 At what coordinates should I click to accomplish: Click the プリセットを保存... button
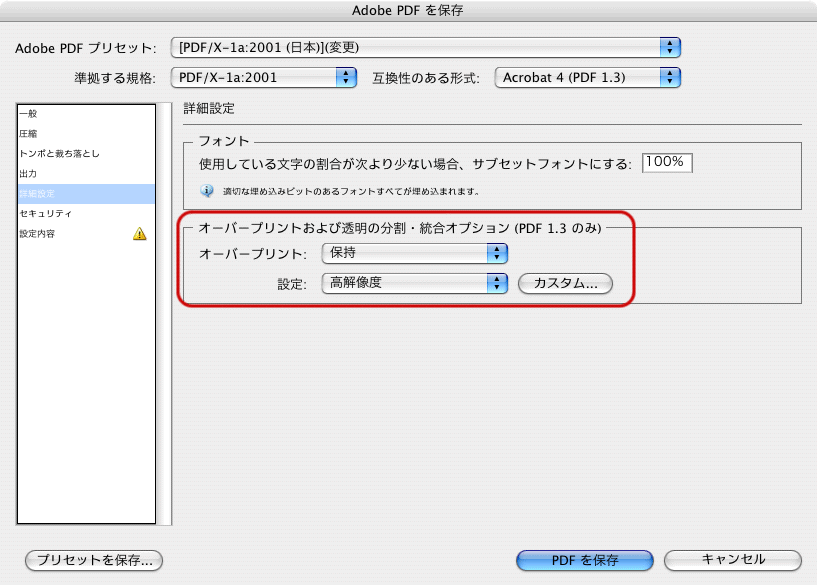pyautogui.click(x=94, y=561)
